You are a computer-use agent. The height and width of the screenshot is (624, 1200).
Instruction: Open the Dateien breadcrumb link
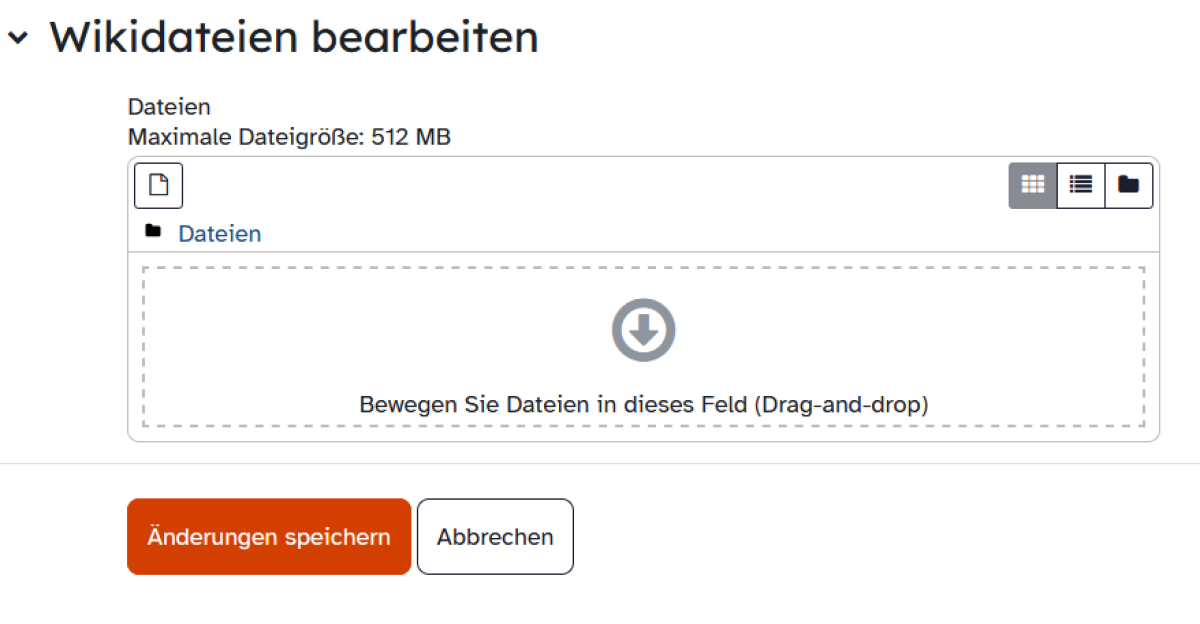pyautogui.click(x=219, y=234)
